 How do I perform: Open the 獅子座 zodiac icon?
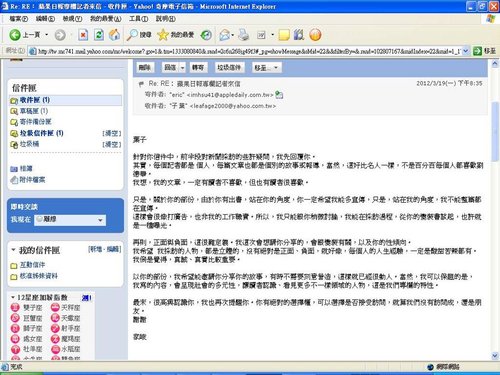pyautogui.click(x=15, y=328)
